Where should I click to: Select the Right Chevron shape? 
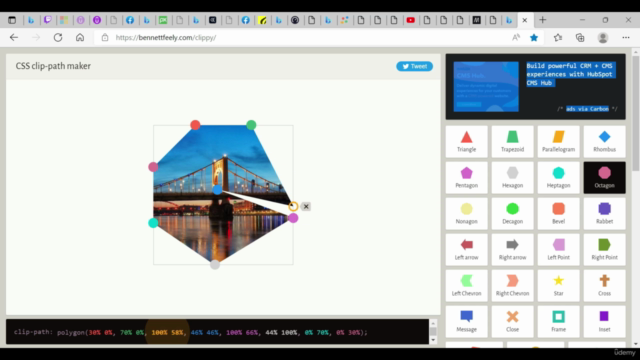pyautogui.click(x=512, y=285)
